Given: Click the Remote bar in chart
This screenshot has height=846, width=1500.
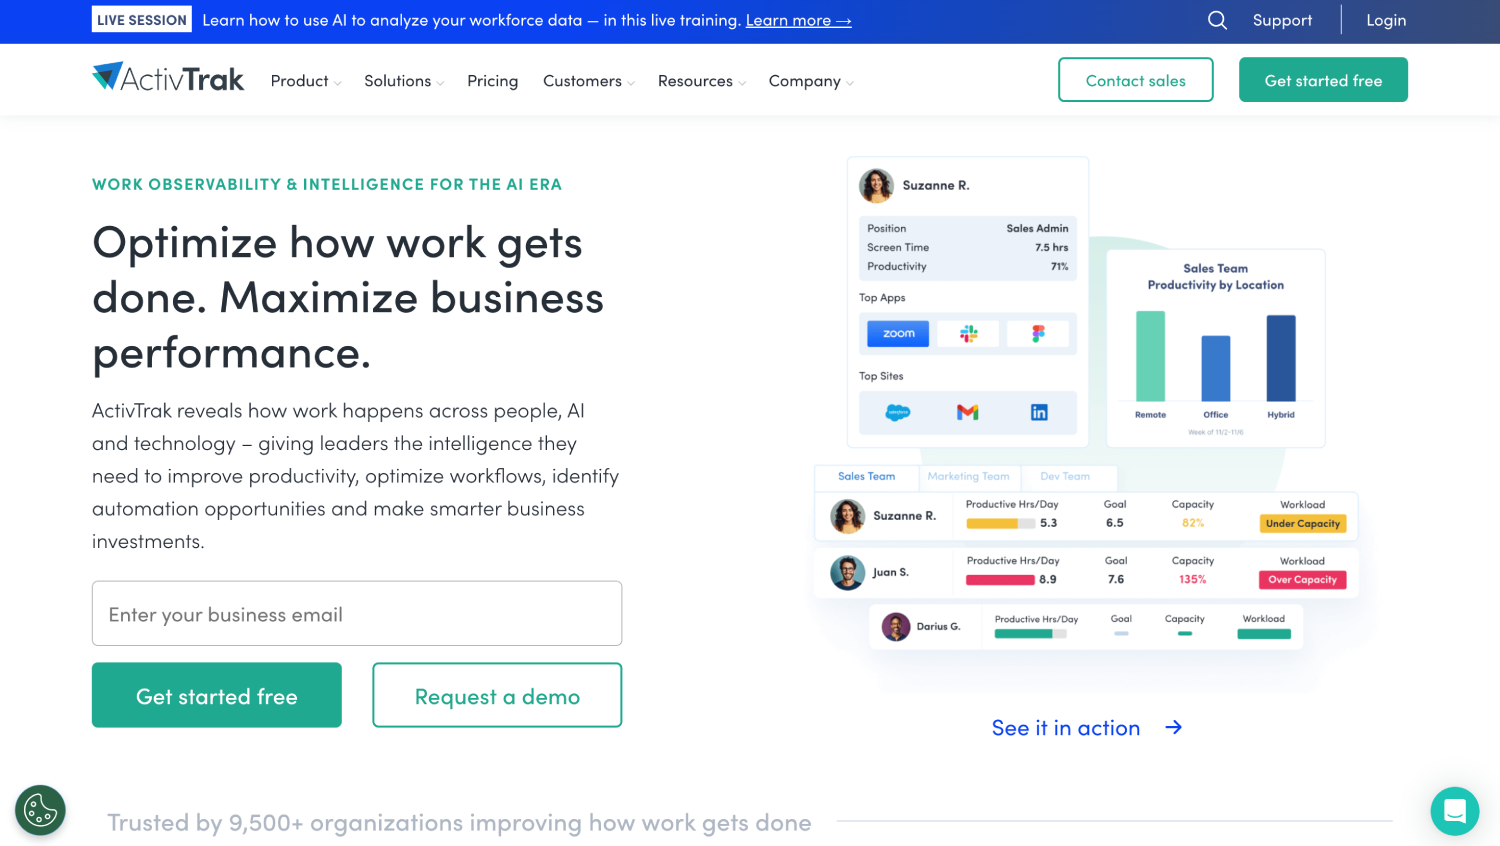Looking at the screenshot, I should 1150,356.
